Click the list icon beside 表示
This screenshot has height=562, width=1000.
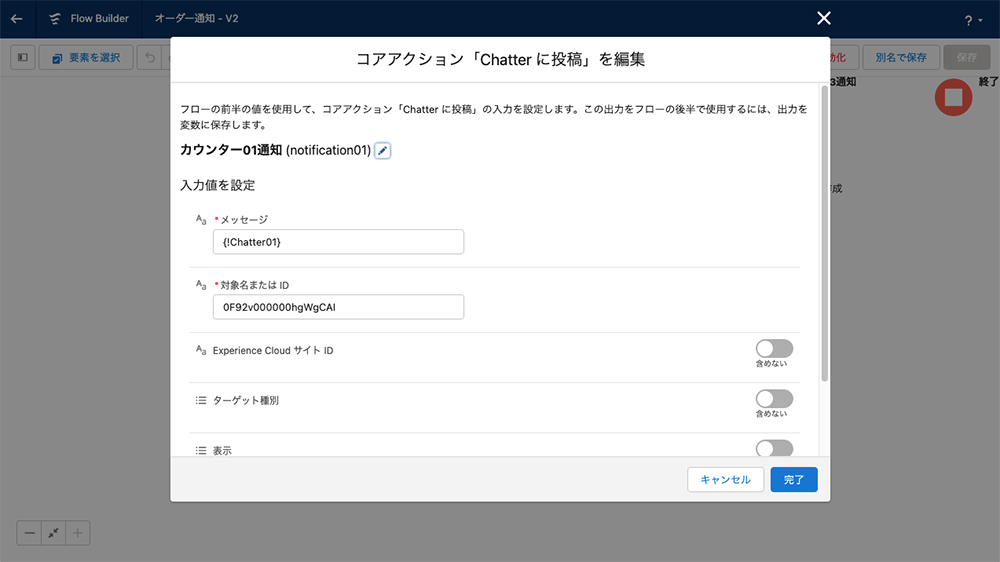tap(201, 450)
